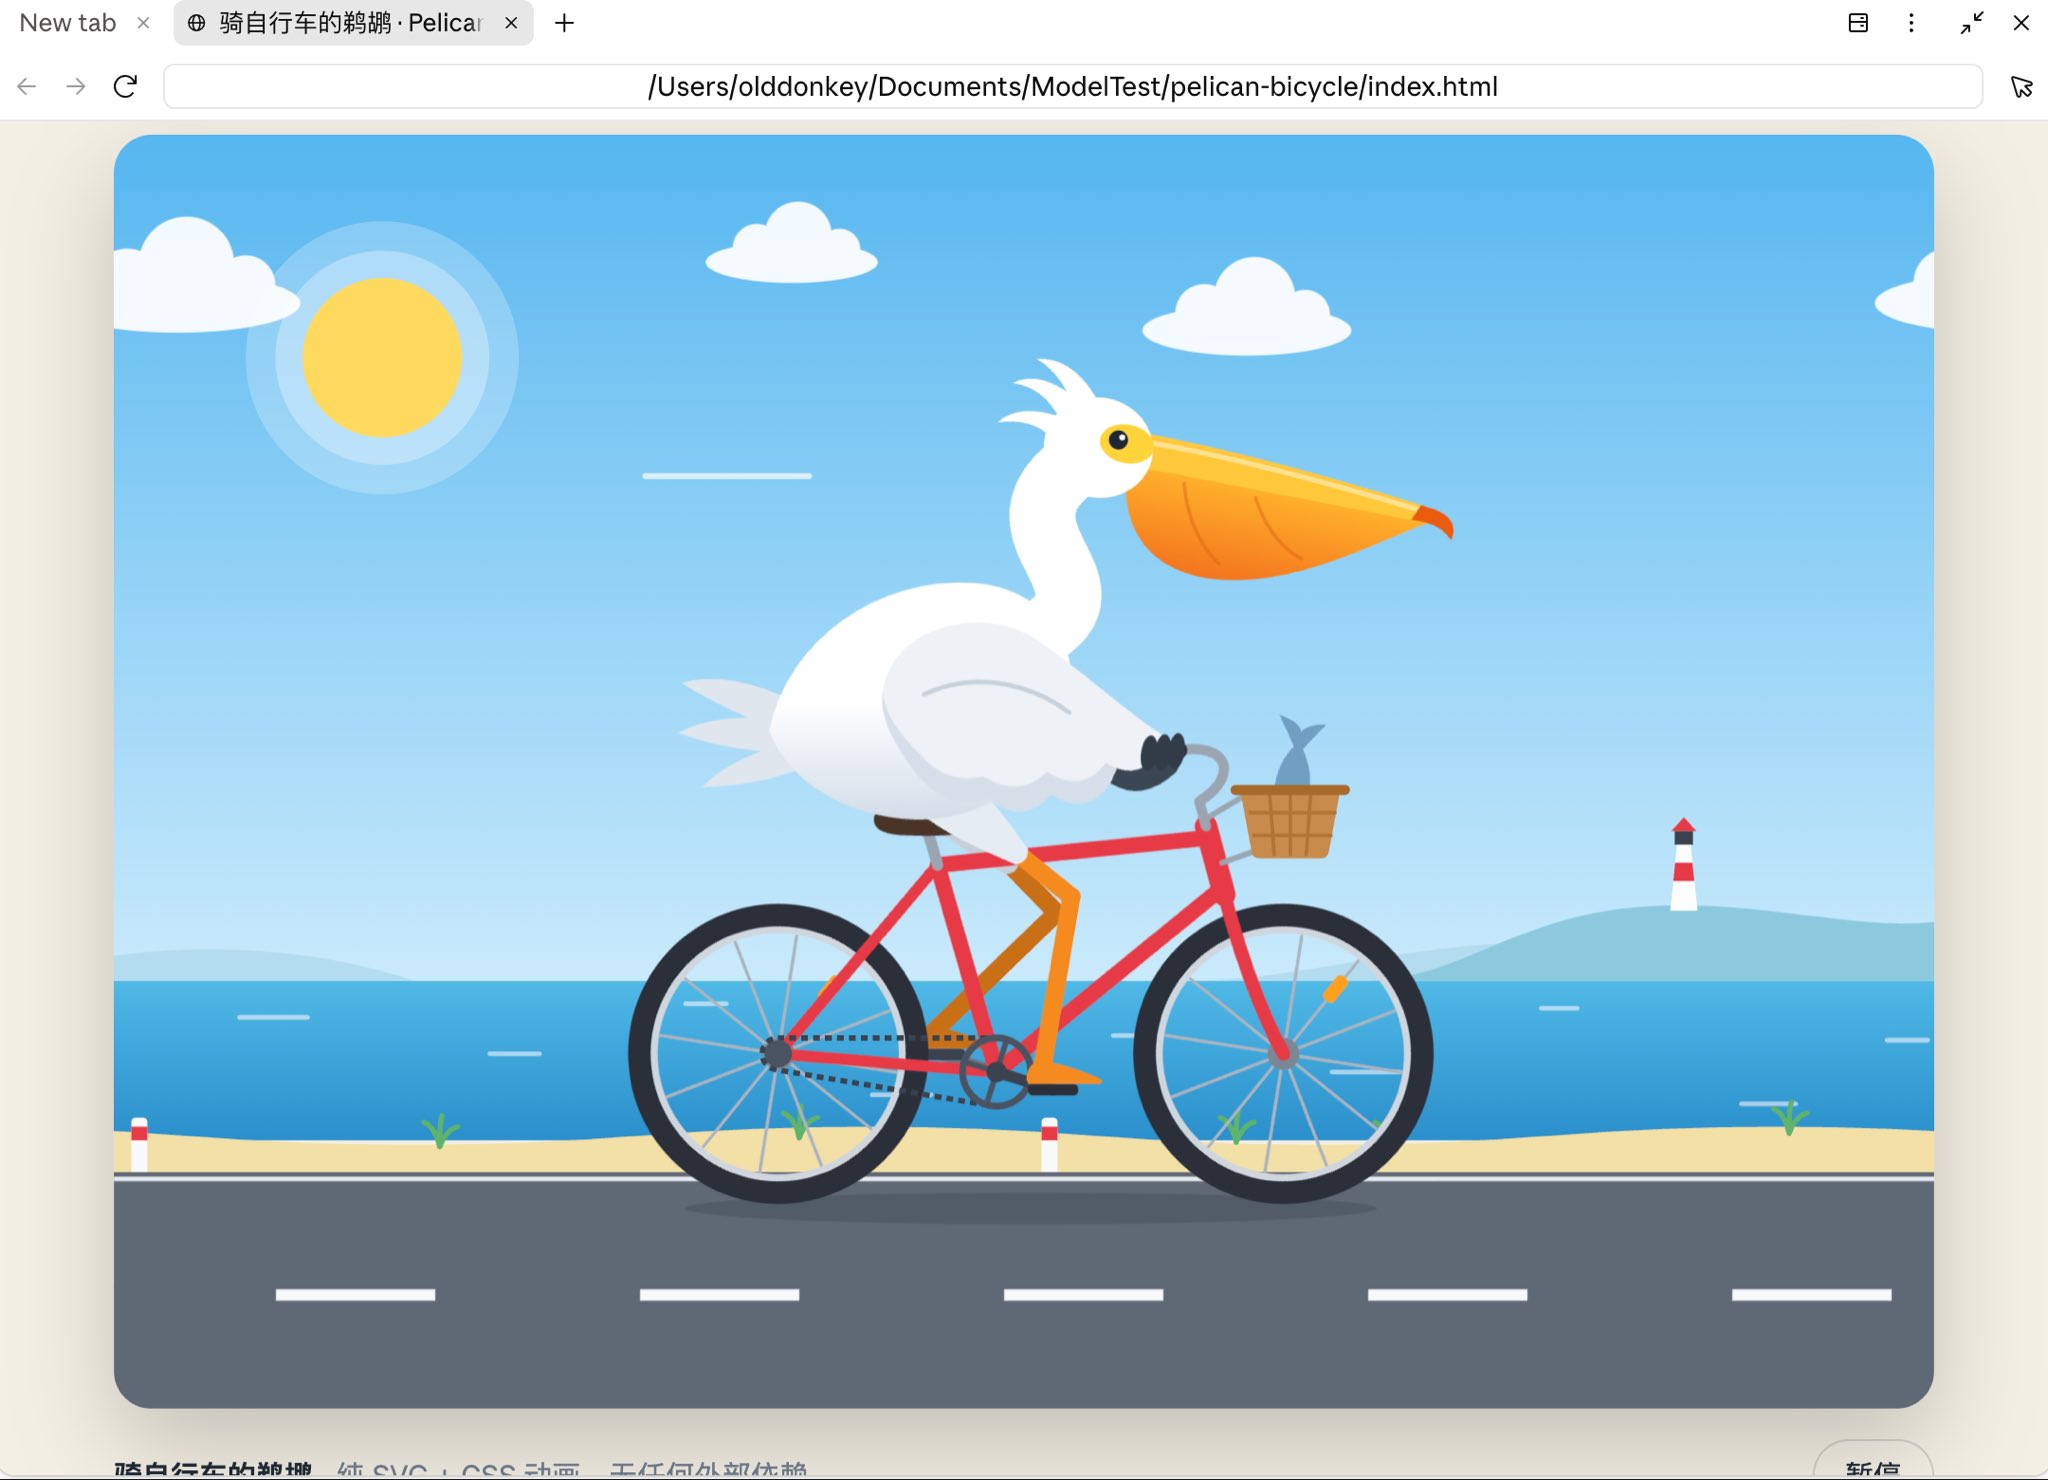
Task: Click the forward navigation arrow
Action: 76,87
